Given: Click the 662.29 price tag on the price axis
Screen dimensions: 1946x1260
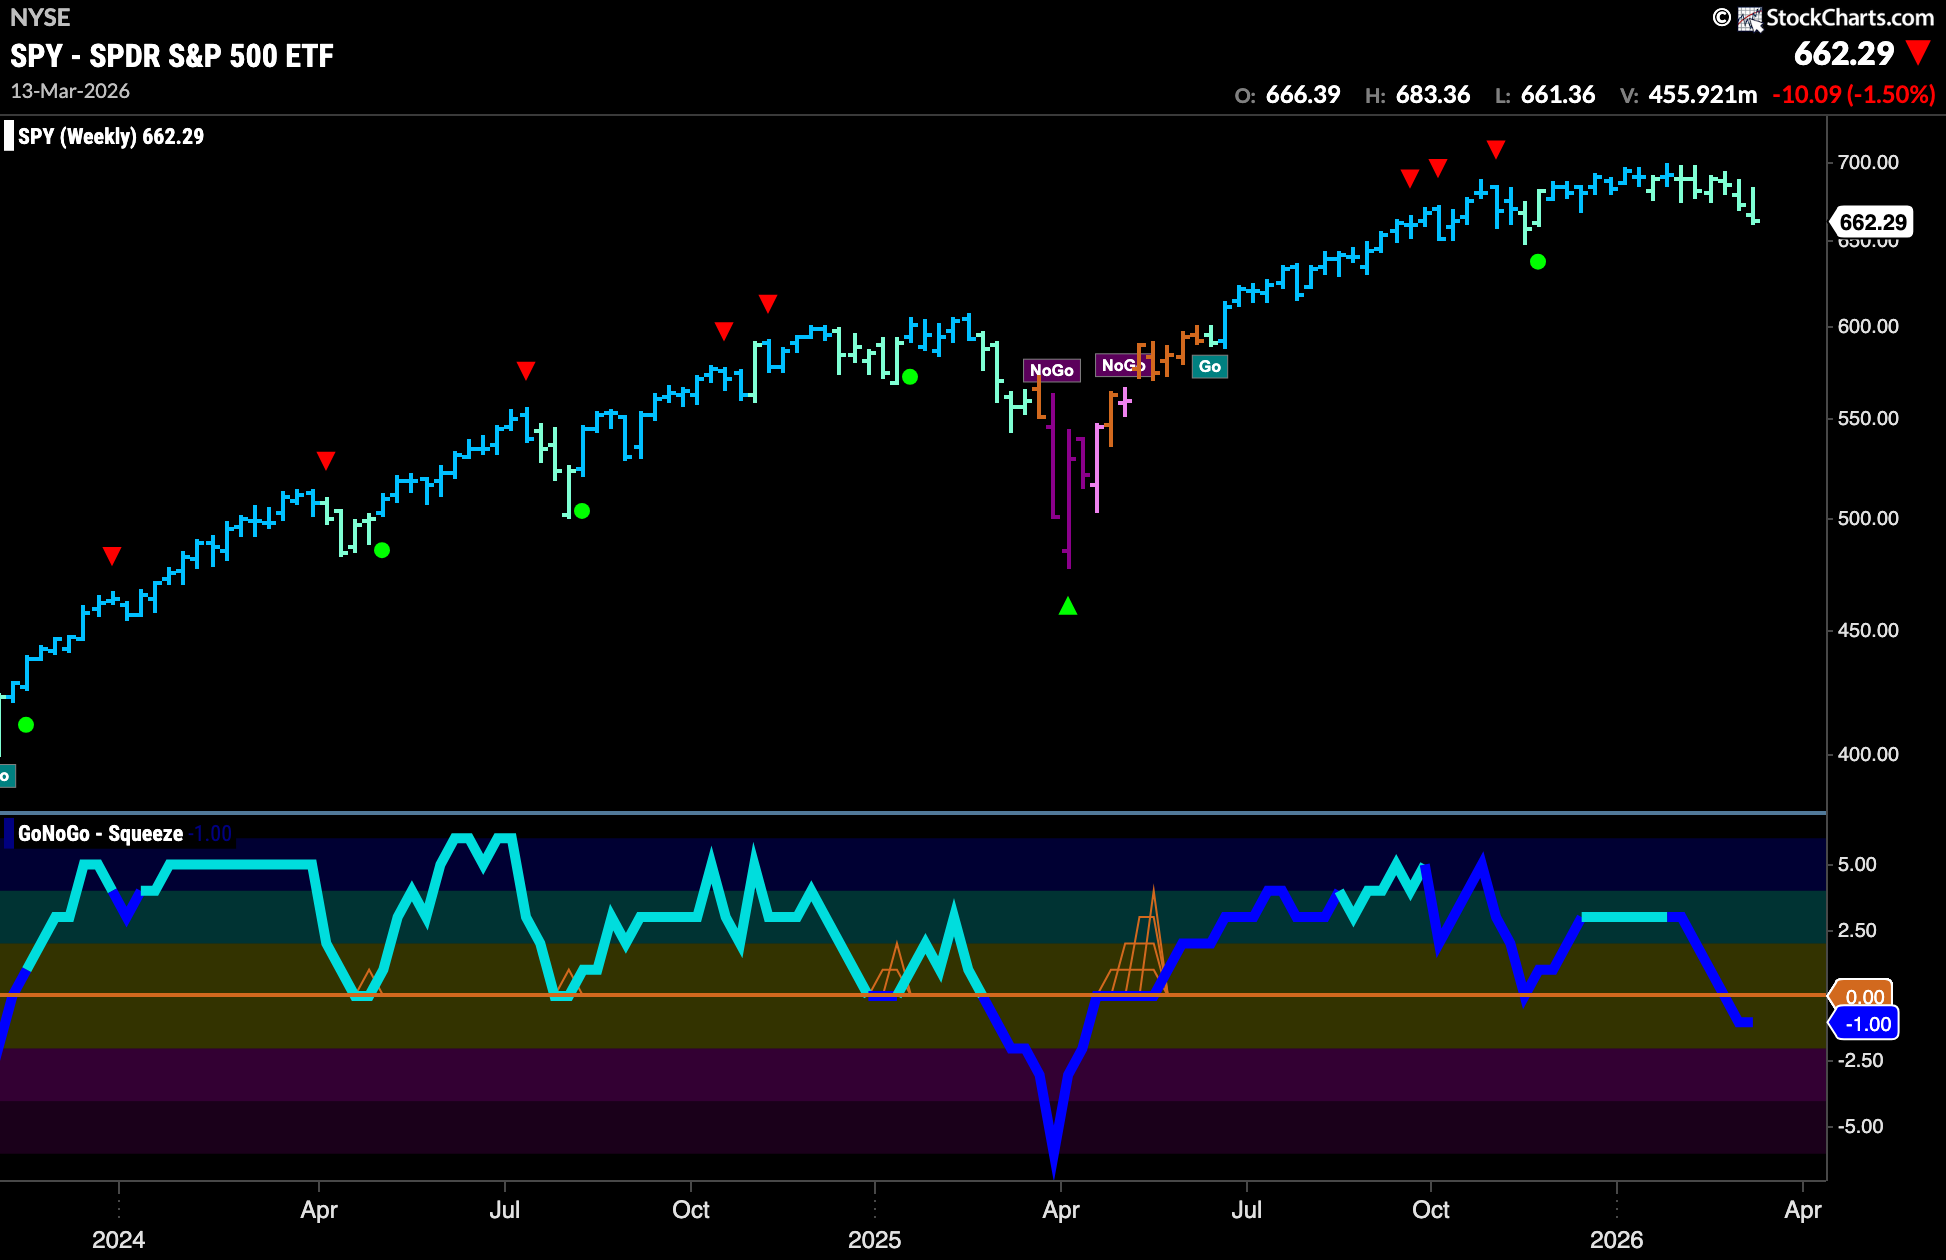Looking at the screenshot, I should [x=1872, y=222].
